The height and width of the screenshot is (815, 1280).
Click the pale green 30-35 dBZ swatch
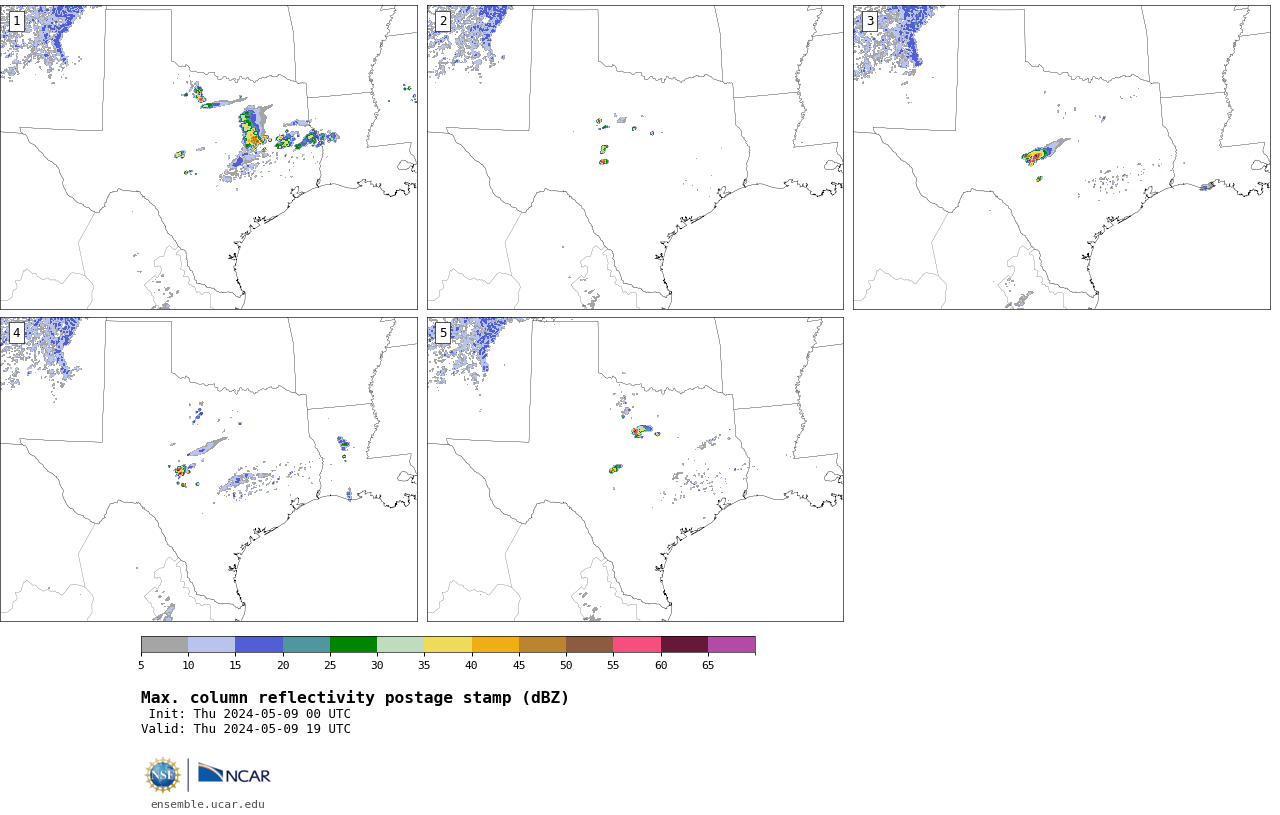click(401, 644)
